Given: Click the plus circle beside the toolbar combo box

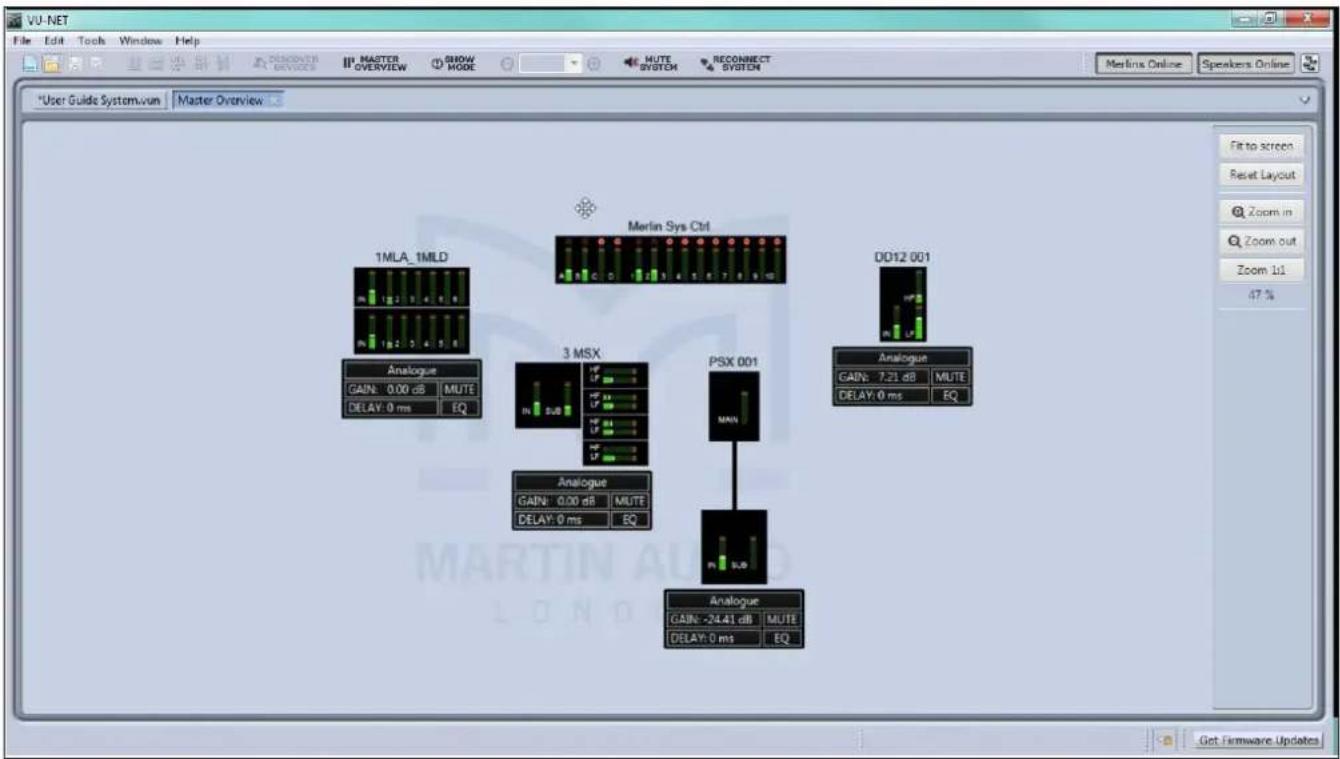Looking at the screenshot, I should (x=593, y=64).
